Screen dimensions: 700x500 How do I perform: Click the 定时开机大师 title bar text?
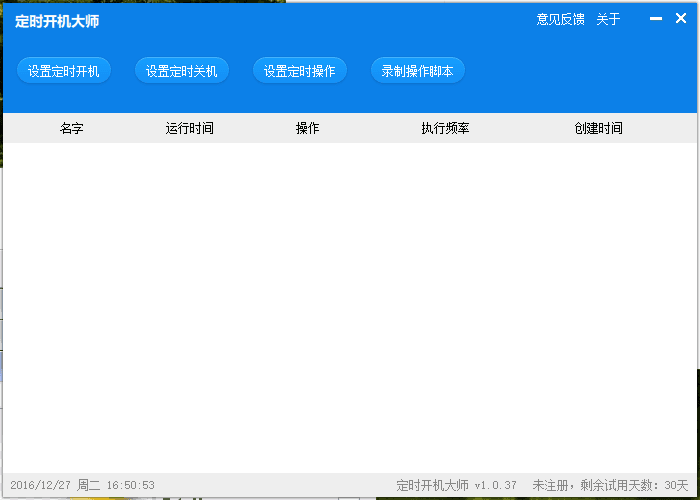(57, 21)
